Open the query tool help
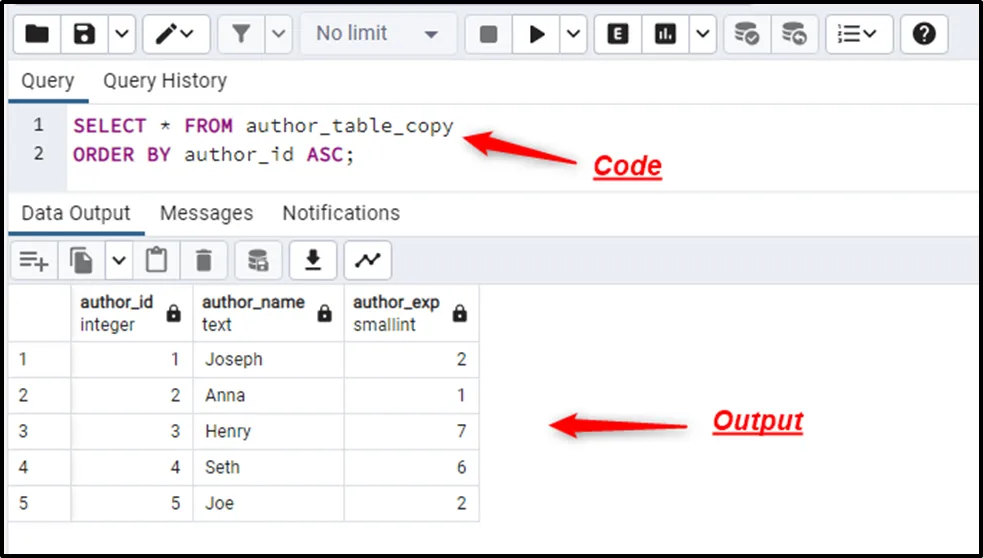 [924, 34]
